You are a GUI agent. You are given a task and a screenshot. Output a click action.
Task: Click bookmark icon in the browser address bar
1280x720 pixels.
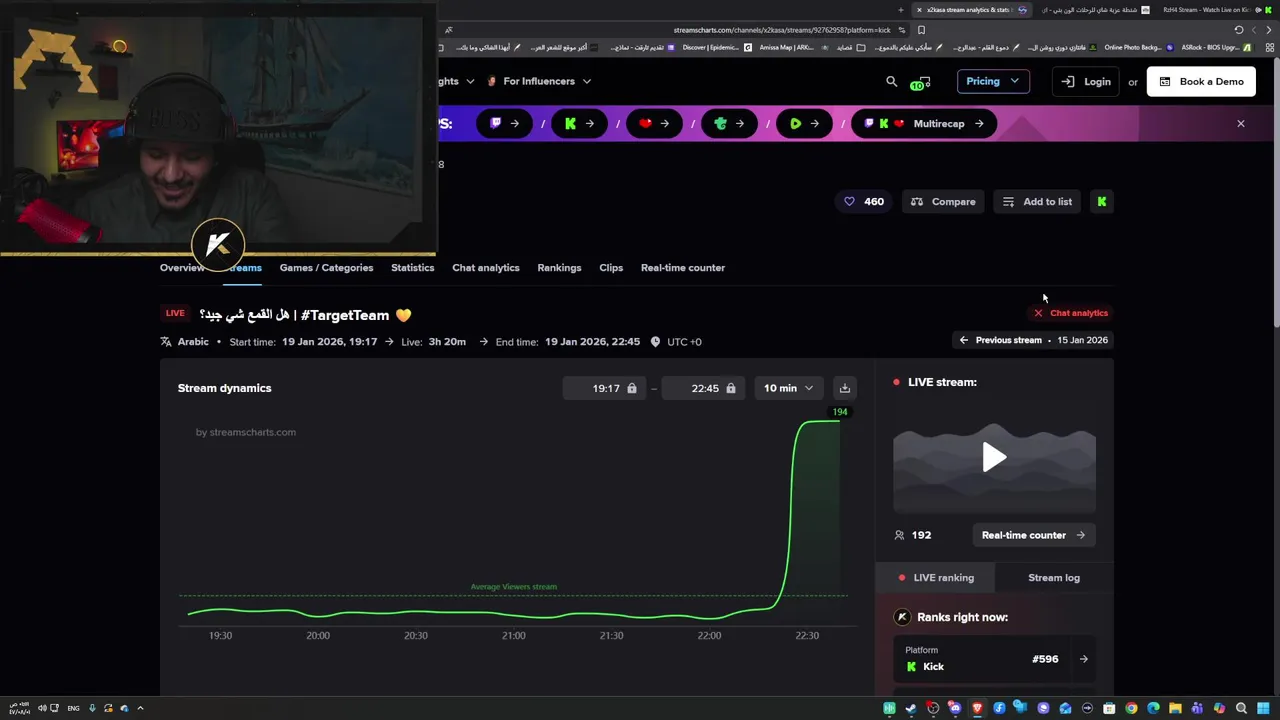(921, 30)
